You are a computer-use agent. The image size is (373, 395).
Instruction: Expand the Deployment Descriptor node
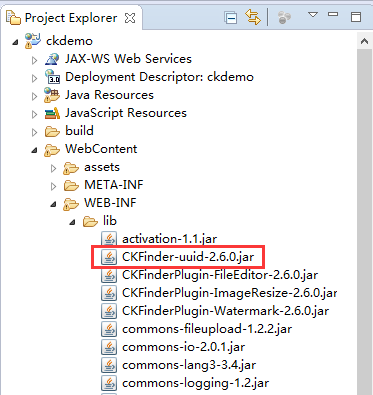coord(34,78)
